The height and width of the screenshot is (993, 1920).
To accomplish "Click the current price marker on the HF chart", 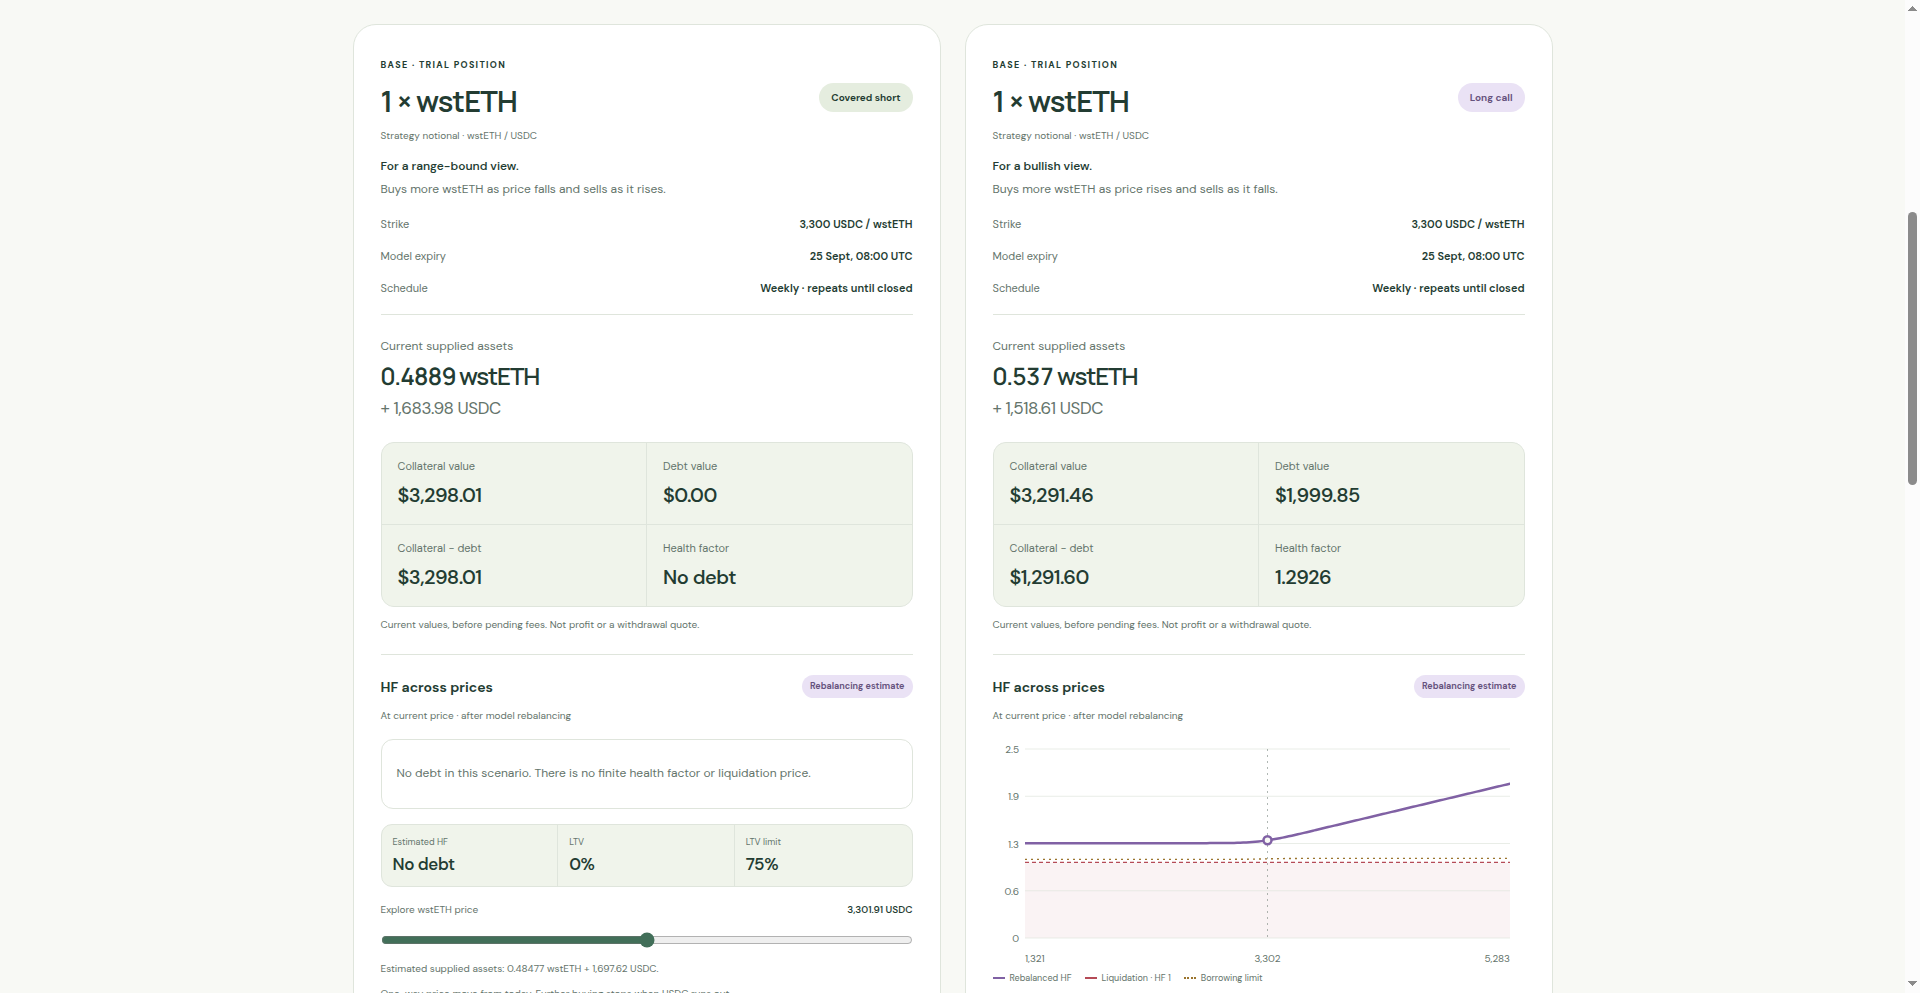I will click(1267, 840).
